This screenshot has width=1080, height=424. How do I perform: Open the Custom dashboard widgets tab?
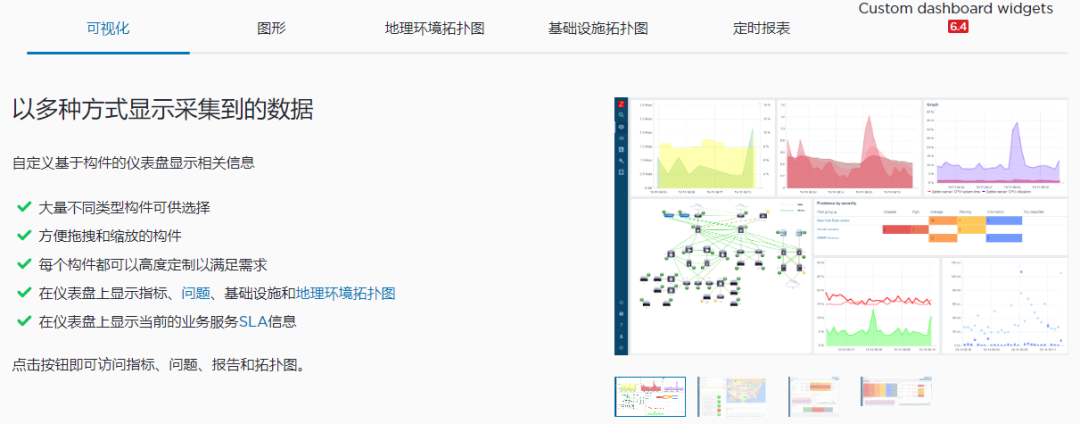tap(958, 9)
